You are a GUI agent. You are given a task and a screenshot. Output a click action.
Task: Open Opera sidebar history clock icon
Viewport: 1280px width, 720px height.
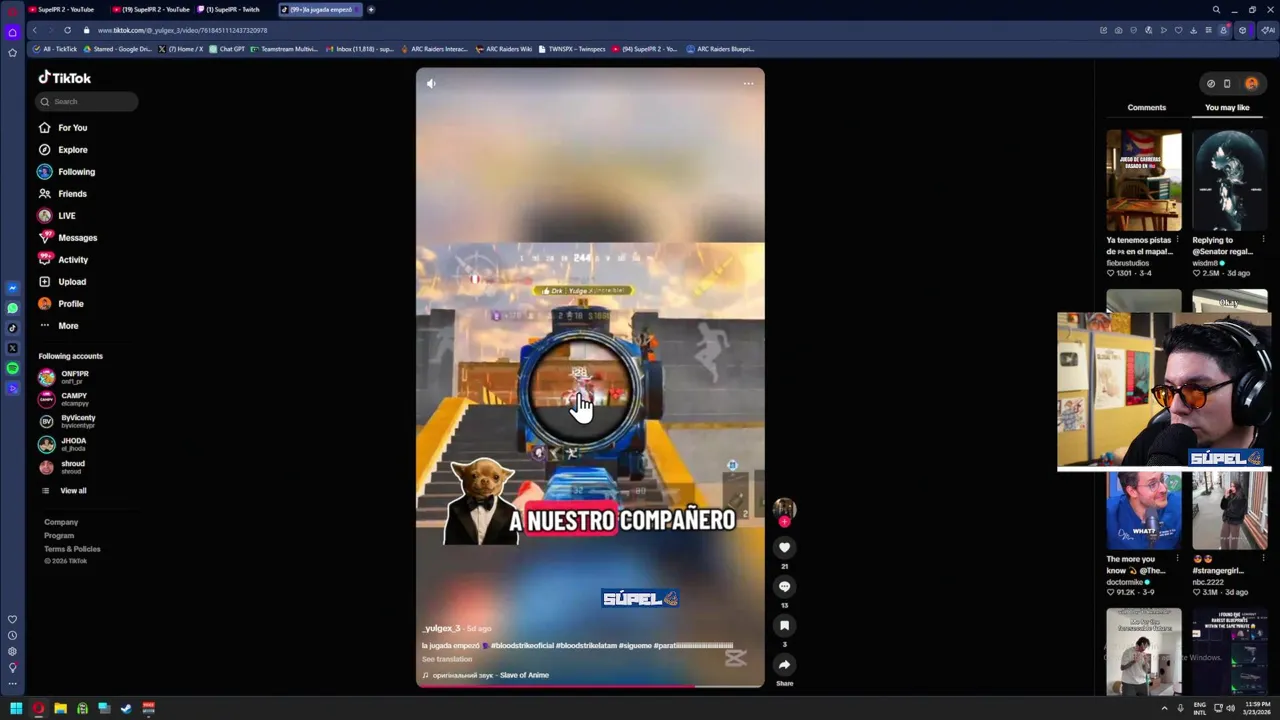pos(12,635)
